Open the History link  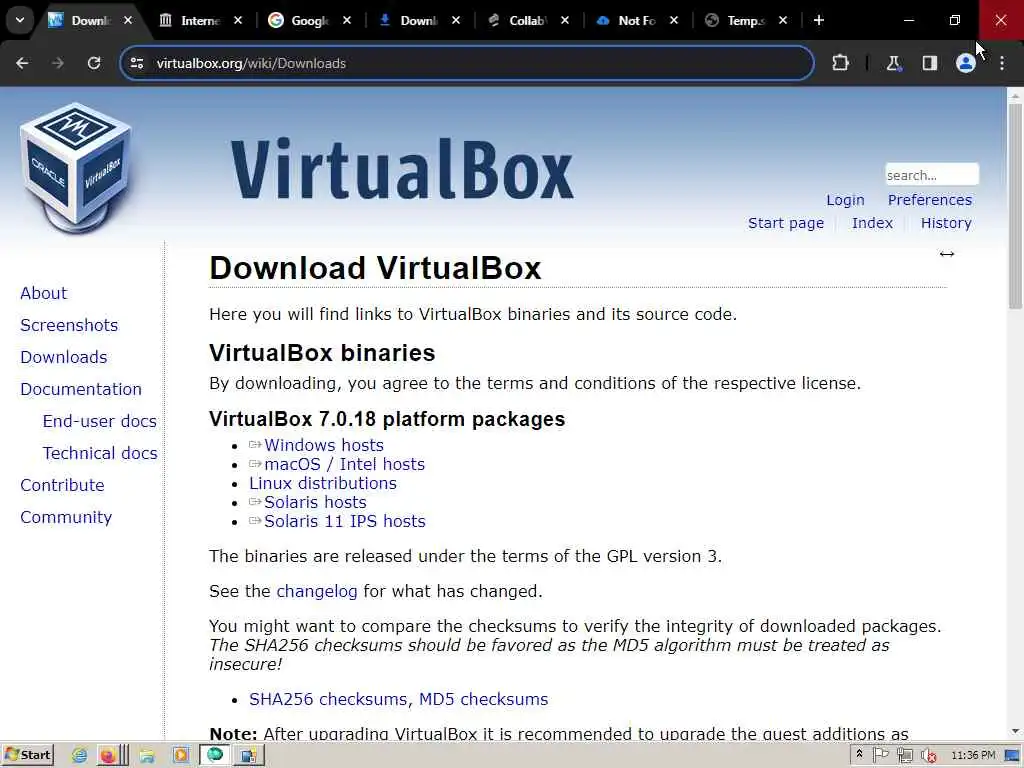[946, 223]
